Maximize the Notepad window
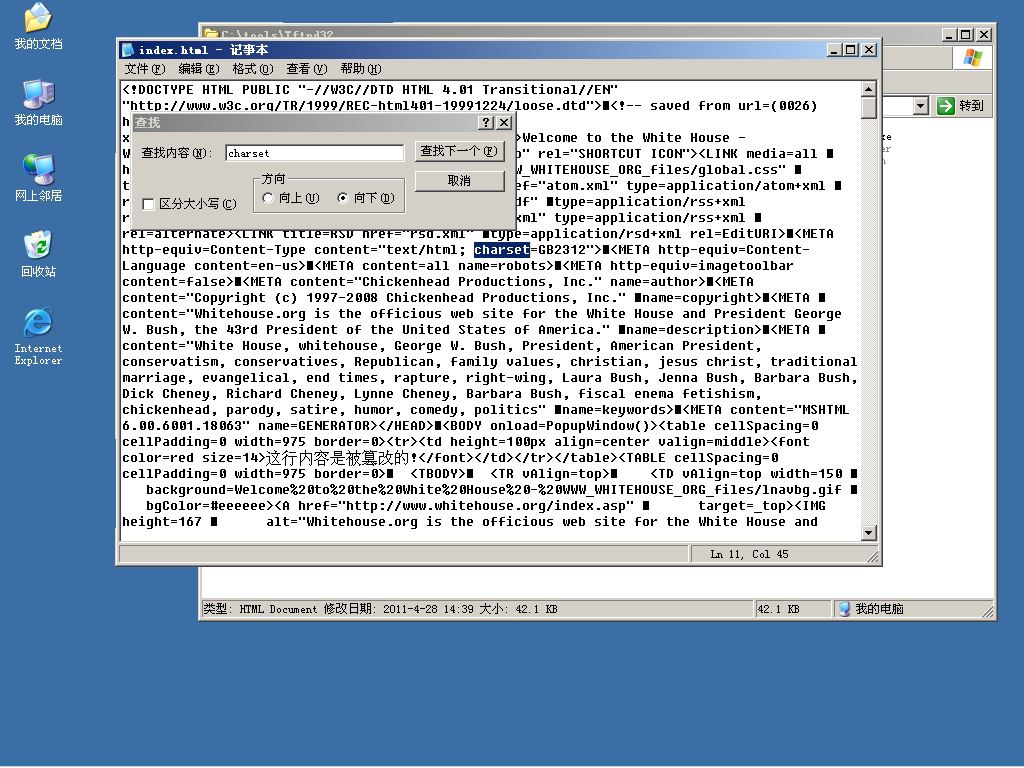 pyautogui.click(x=850, y=50)
